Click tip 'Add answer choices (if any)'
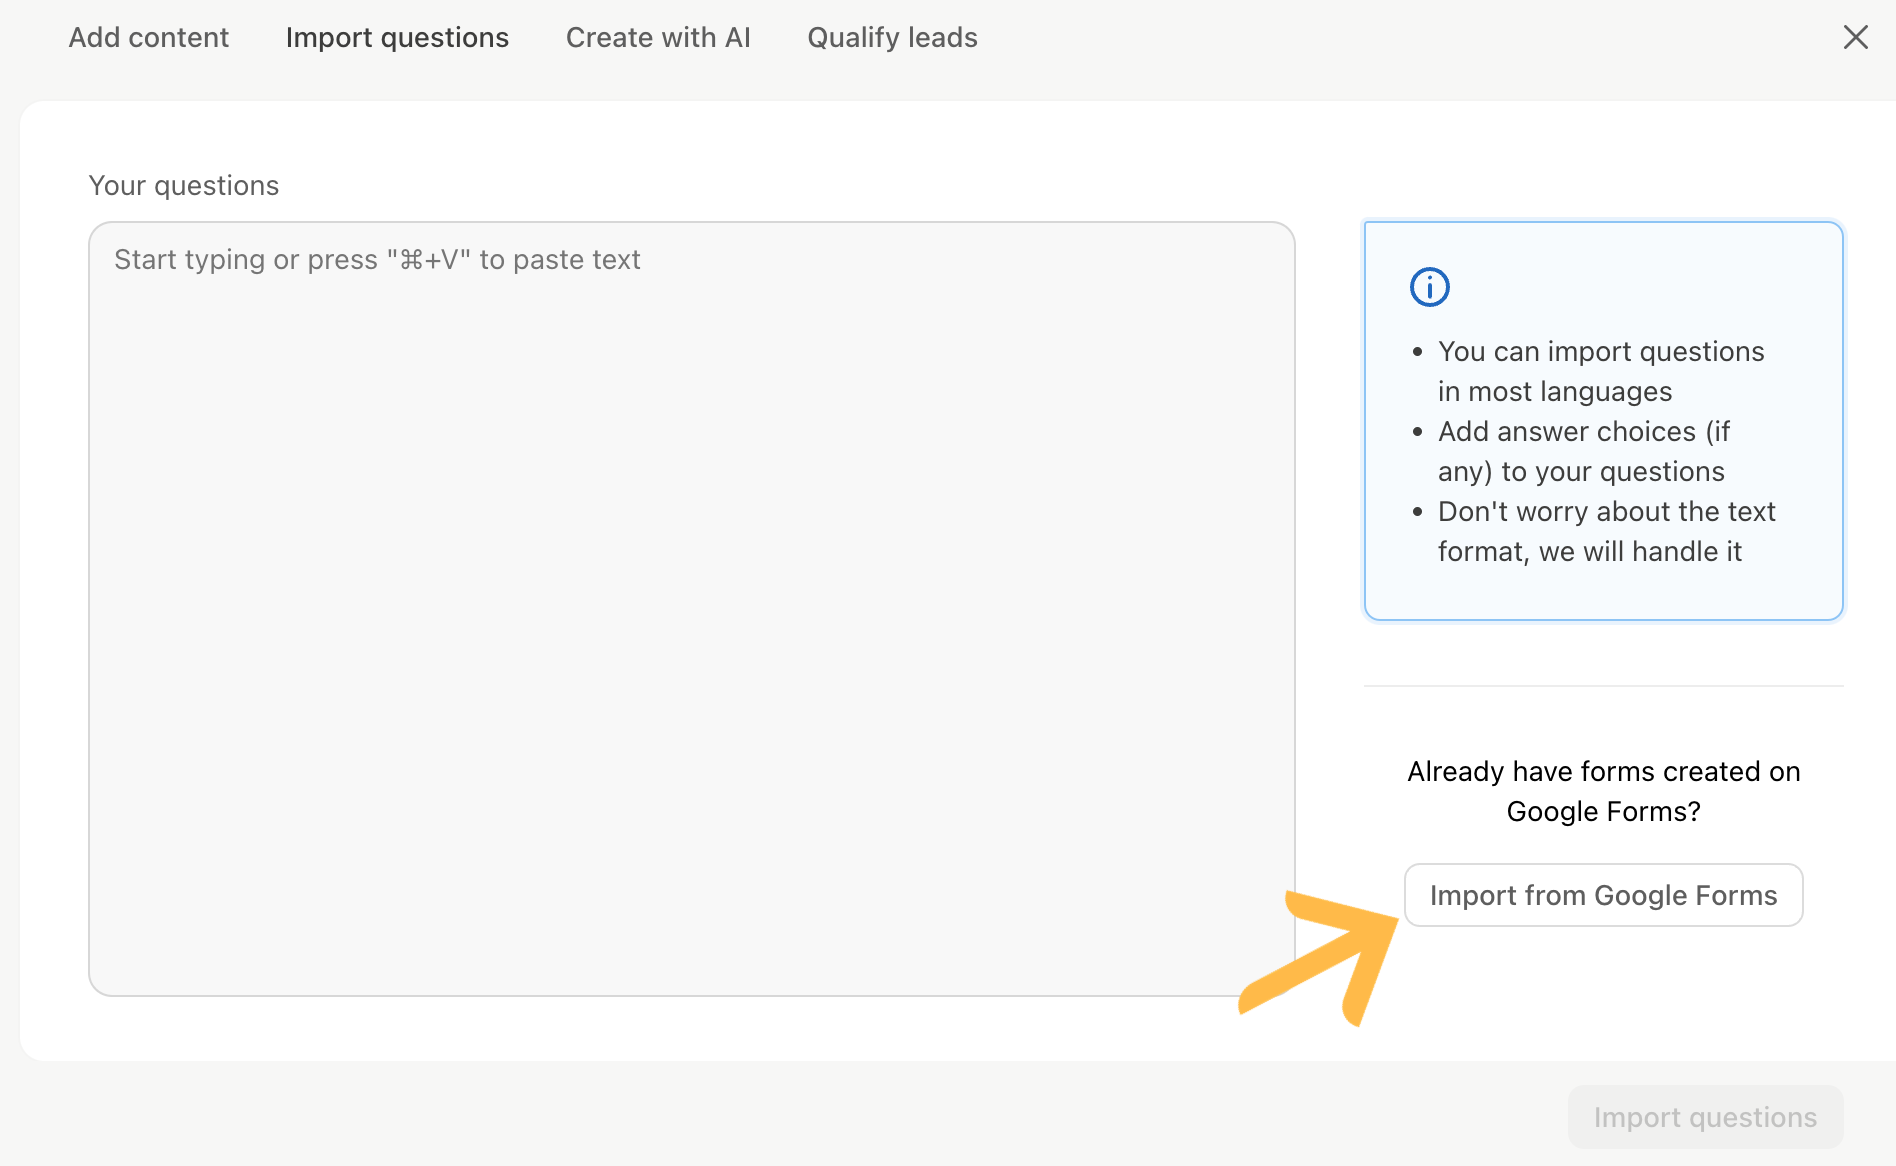The image size is (1896, 1166). pyautogui.click(x=1584, y=451)
